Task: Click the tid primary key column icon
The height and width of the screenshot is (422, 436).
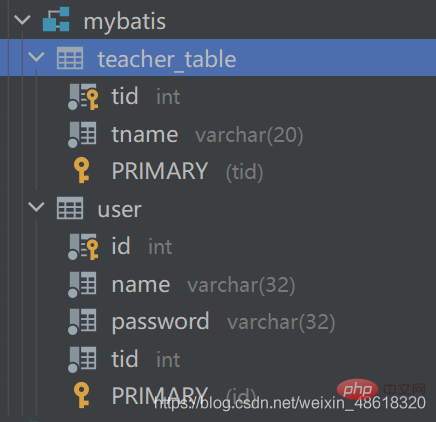Action: (83, 97)
